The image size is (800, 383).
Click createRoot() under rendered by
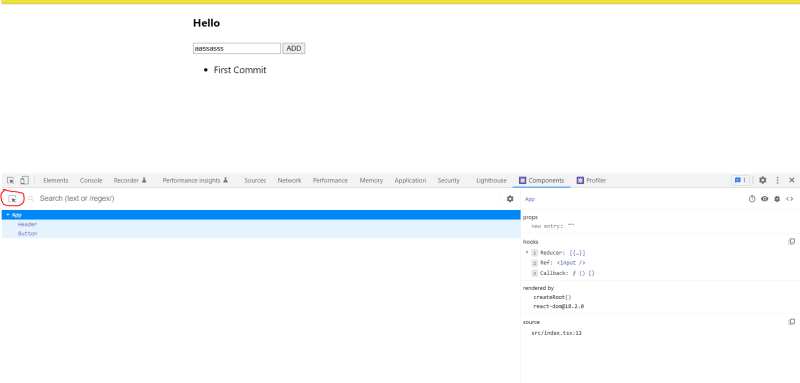(553, 297)
